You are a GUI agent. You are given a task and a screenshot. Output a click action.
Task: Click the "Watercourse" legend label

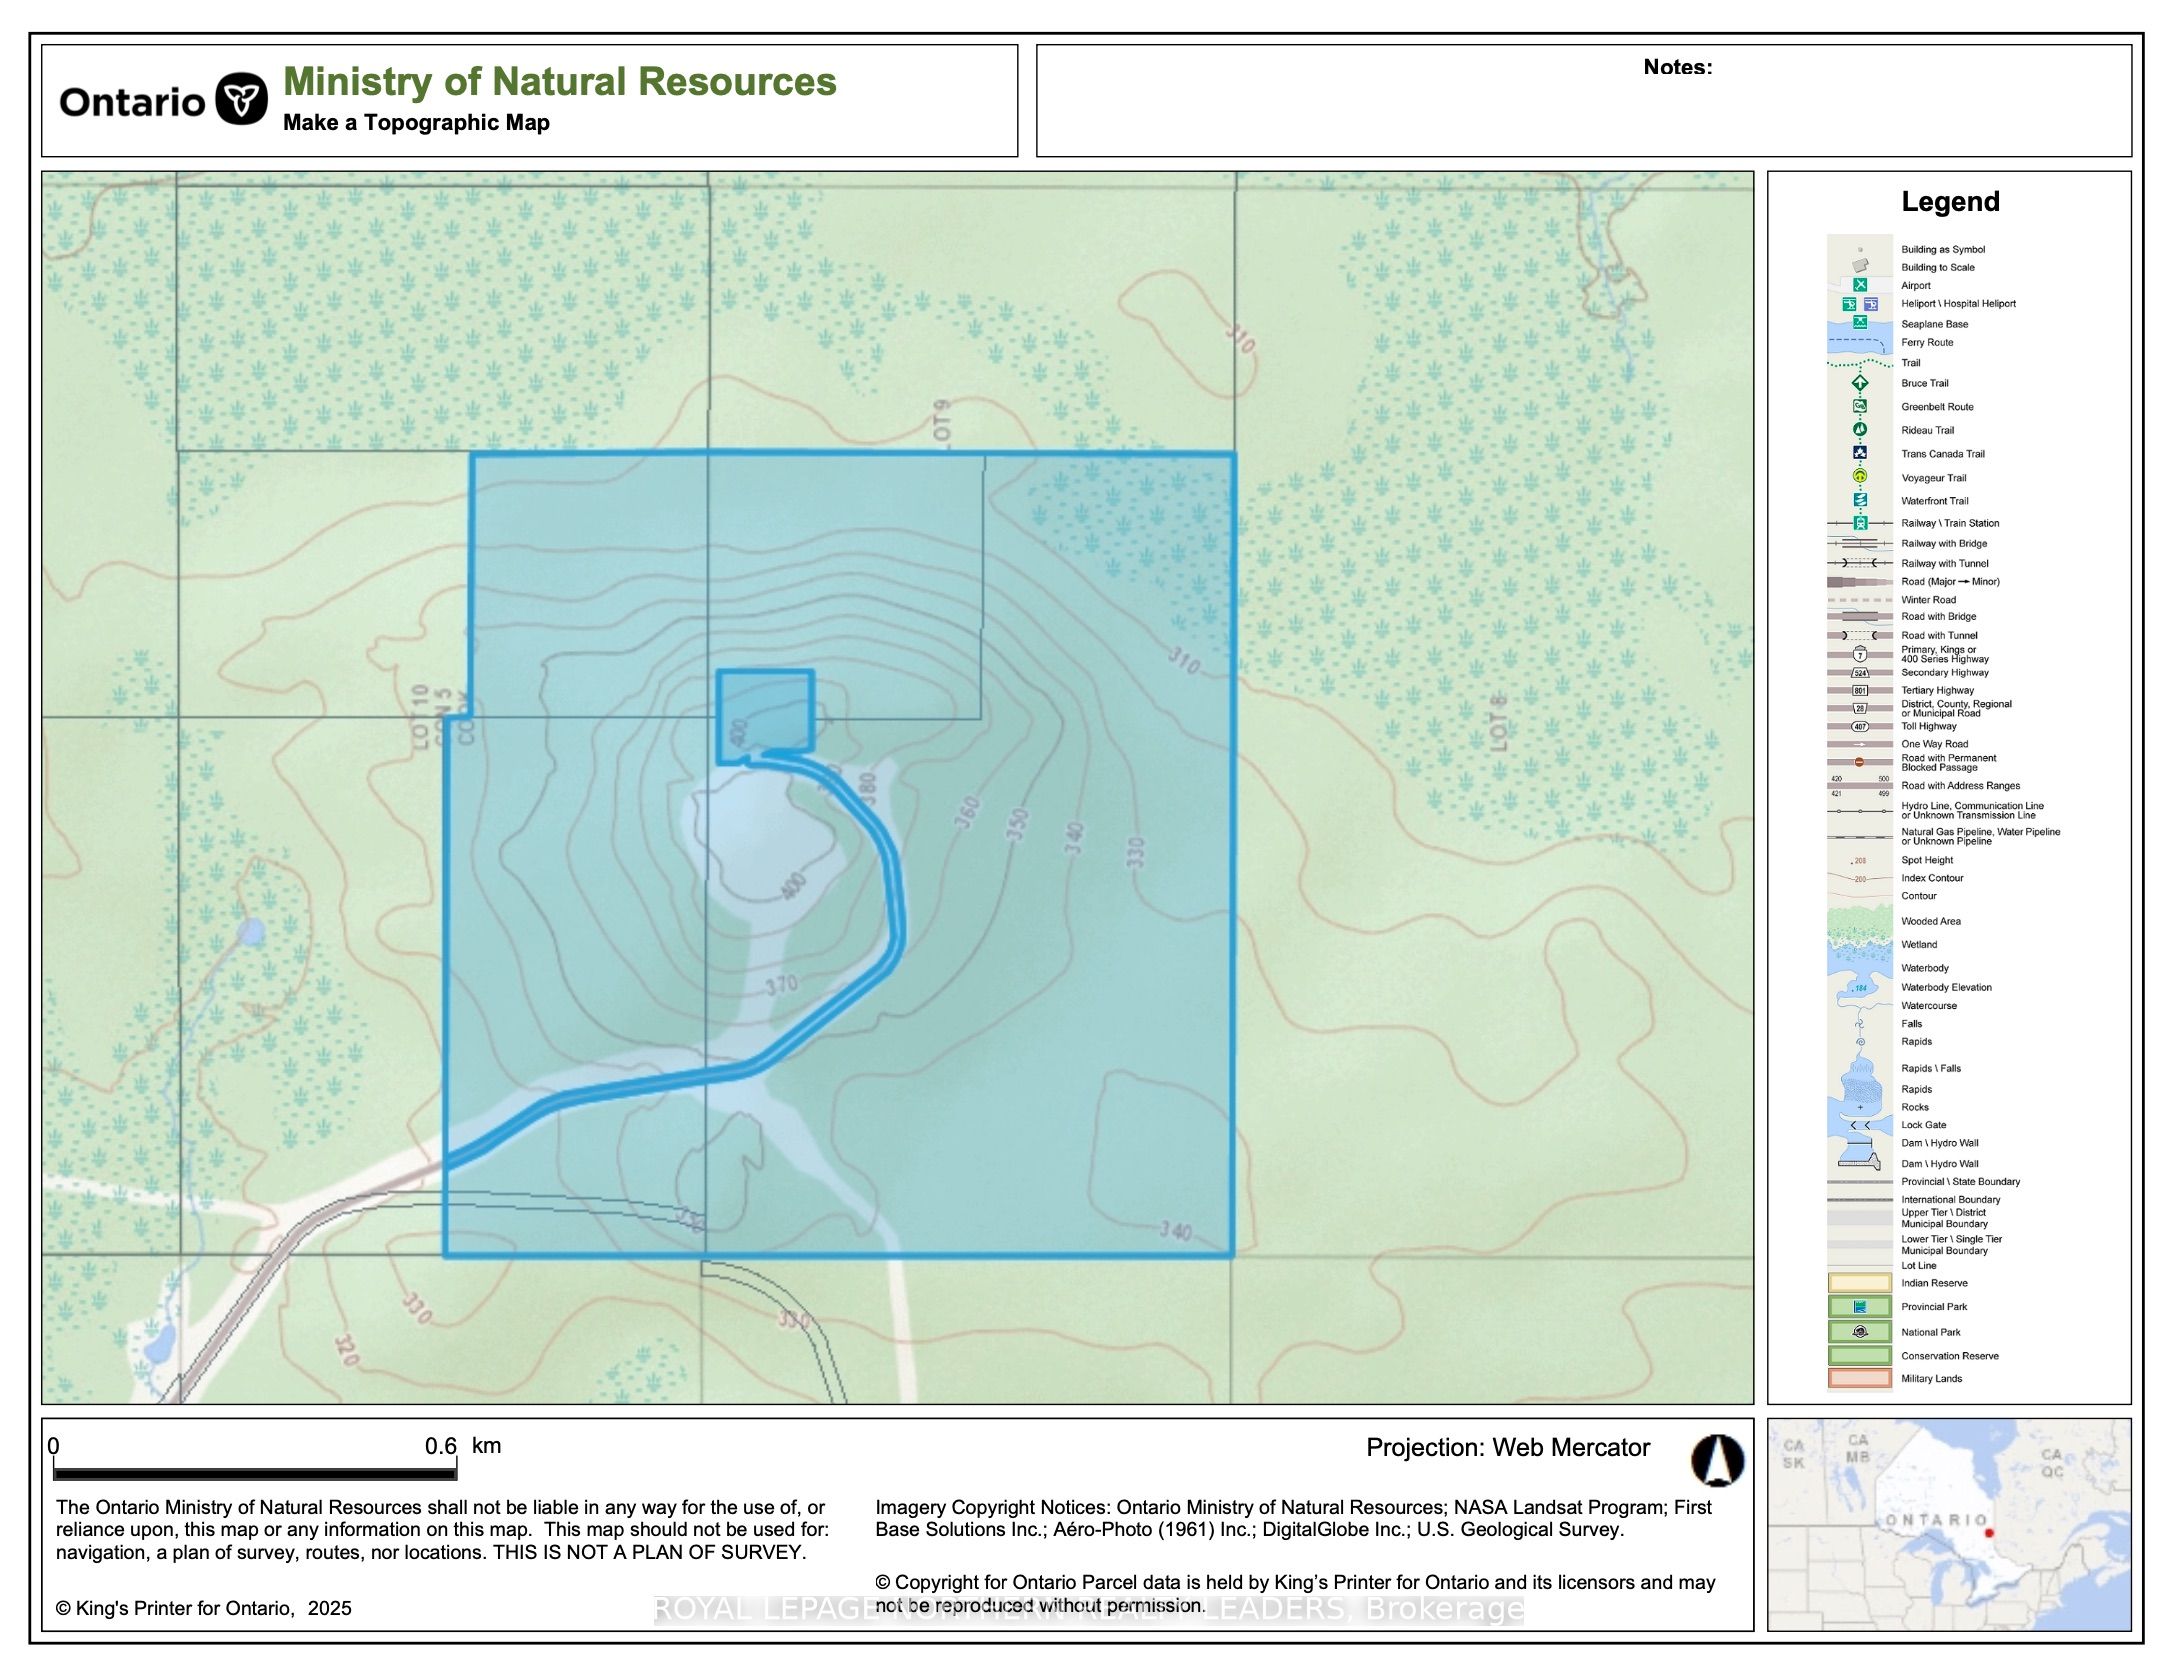coord(1929,1005)
